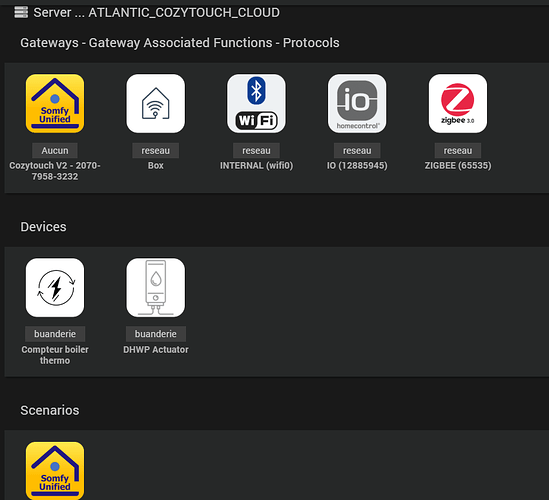549x500 pixels.
Task: Click the Aucun room tag under Cozytouch
Action: pyautogui.click(x=55, y=151)
